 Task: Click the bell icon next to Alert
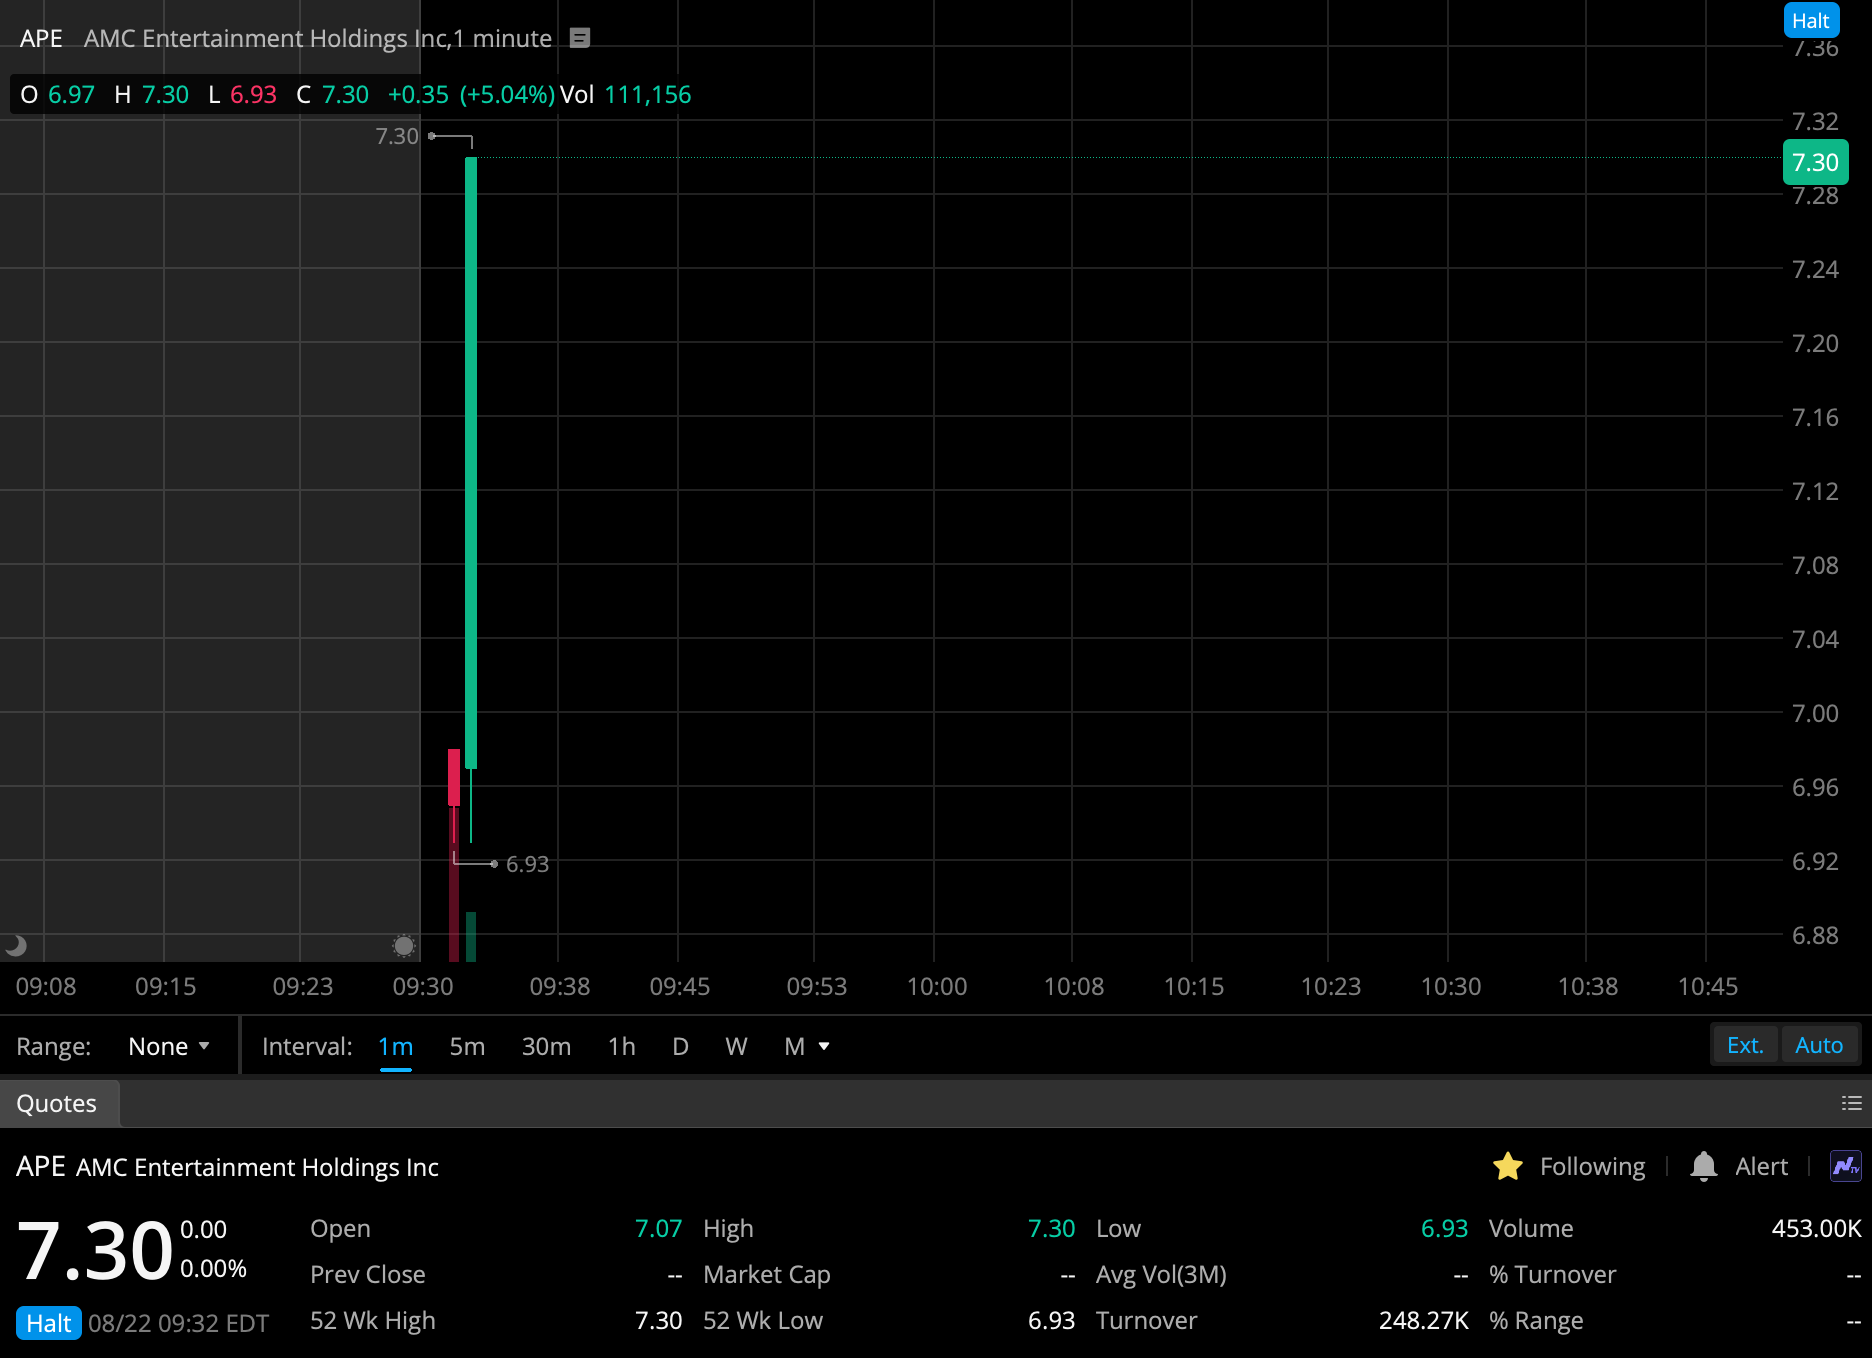(1703, 1166)
